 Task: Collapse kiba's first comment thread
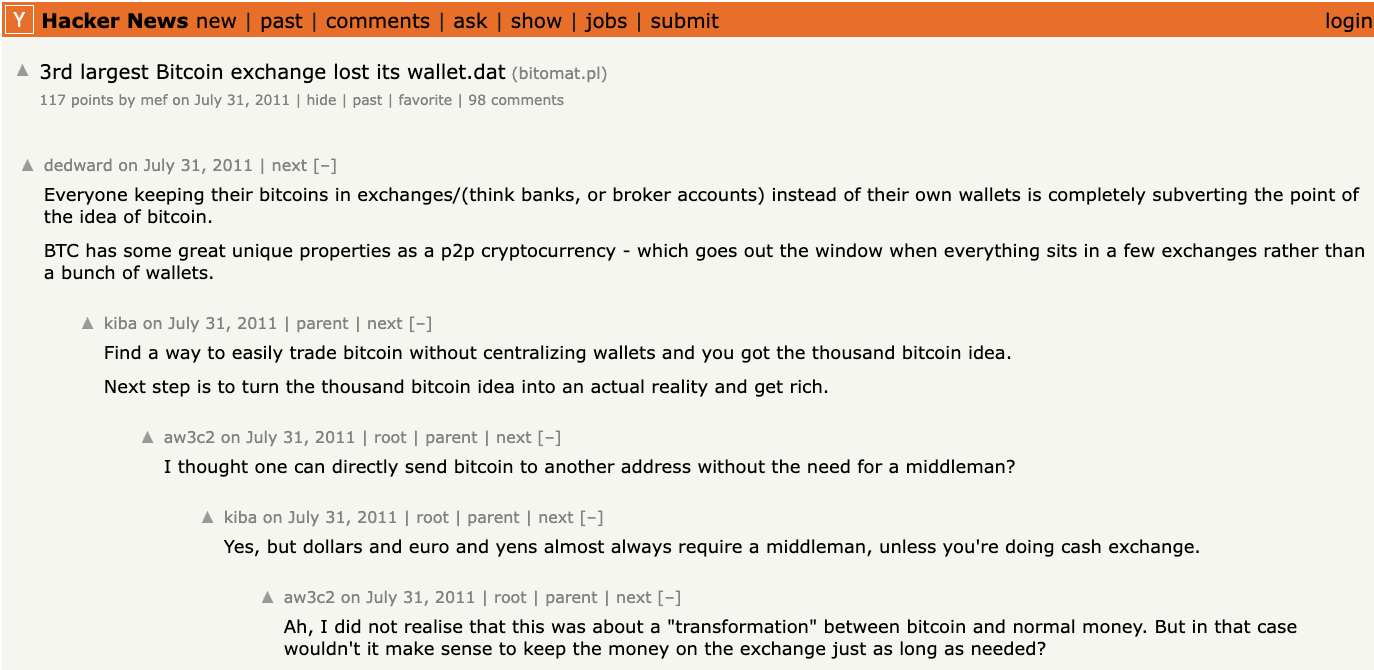tap(420, 324)
